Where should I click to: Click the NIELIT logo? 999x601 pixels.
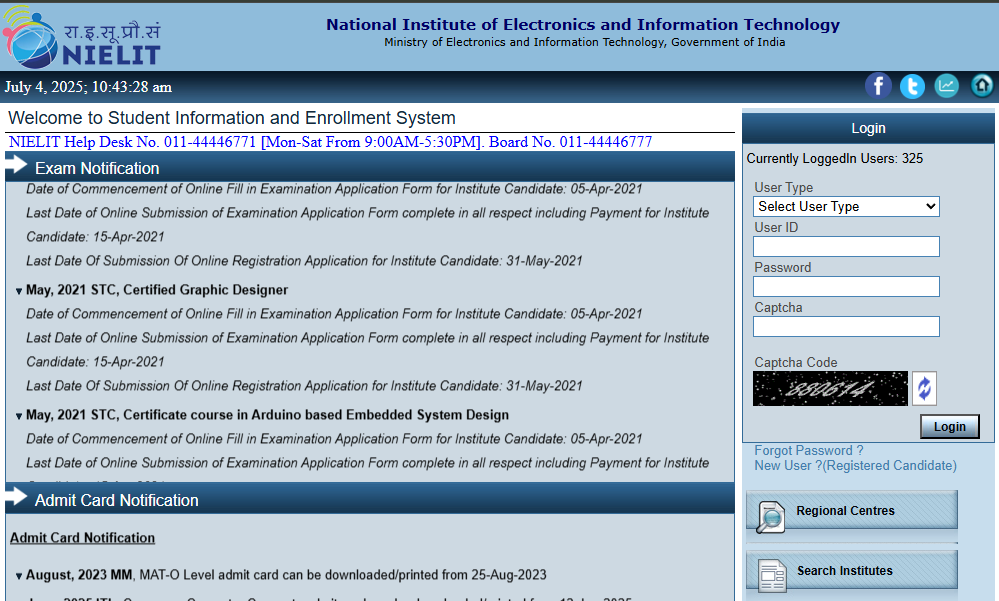(x=81, y=36)
